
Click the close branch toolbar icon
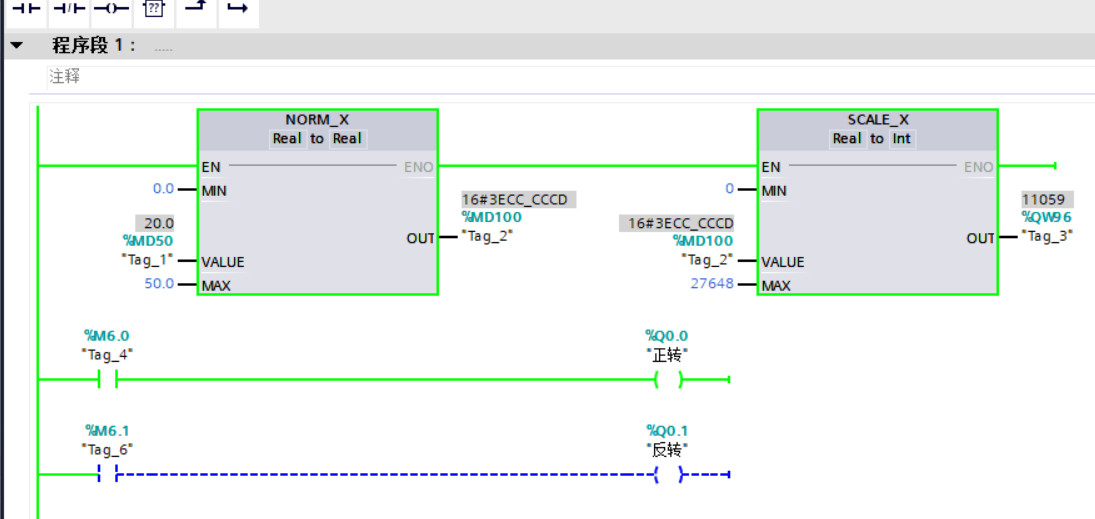[238, 8]
